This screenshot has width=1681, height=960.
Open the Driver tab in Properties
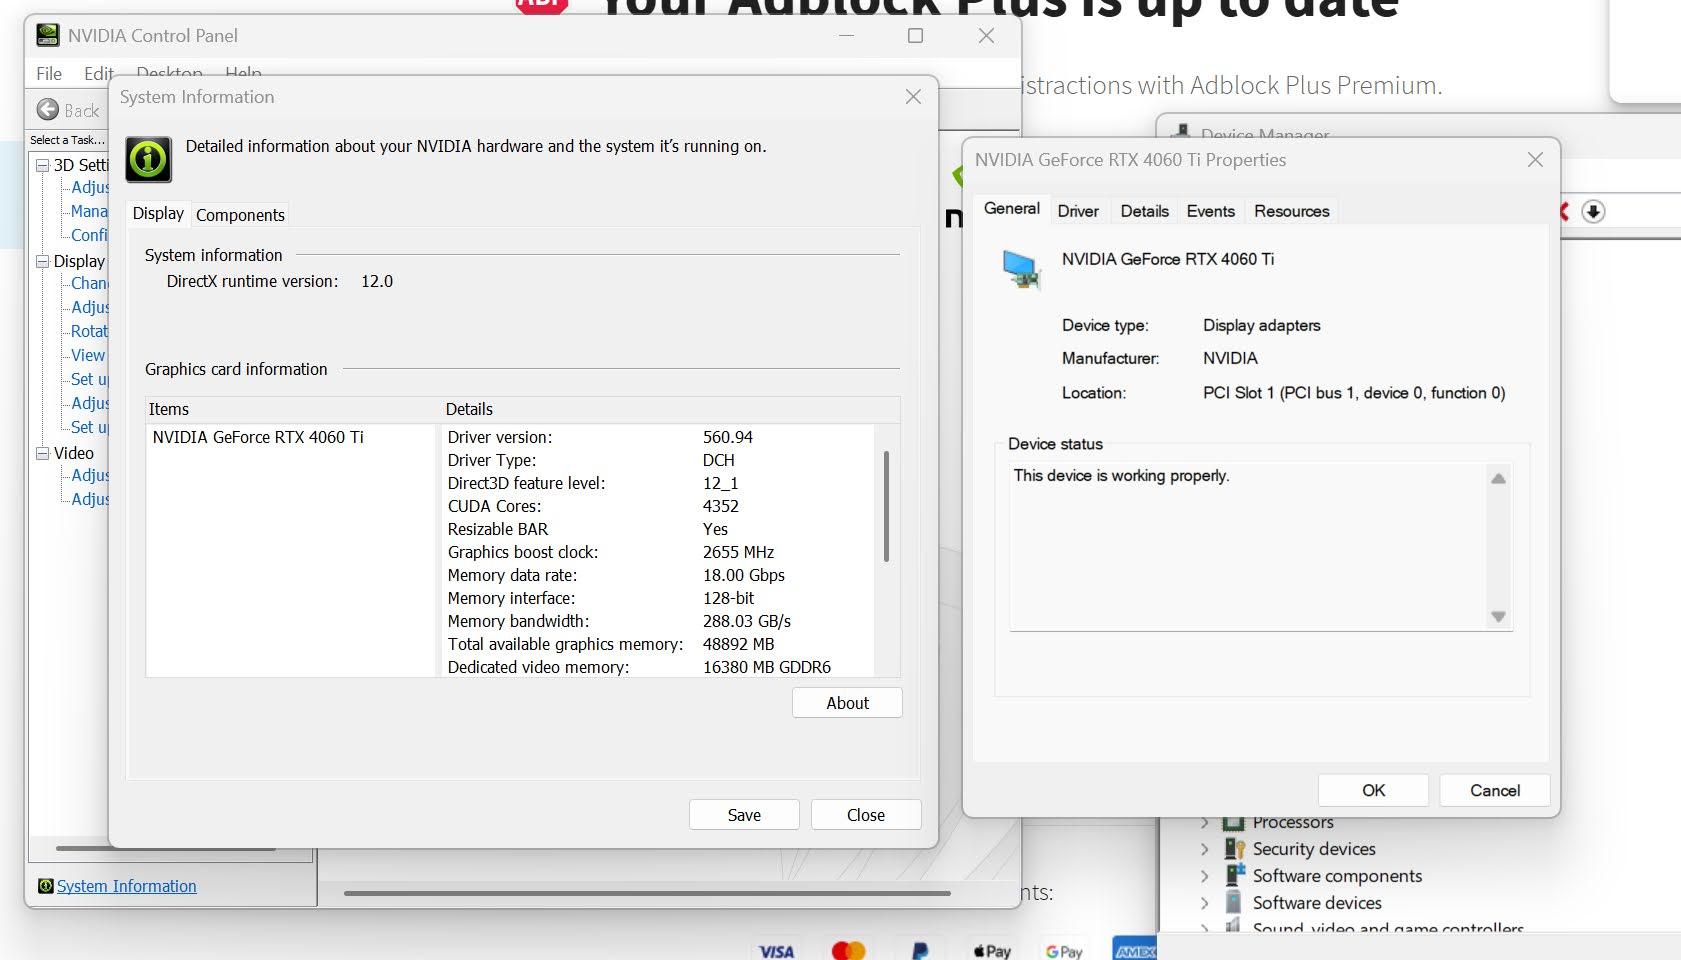1078,211
